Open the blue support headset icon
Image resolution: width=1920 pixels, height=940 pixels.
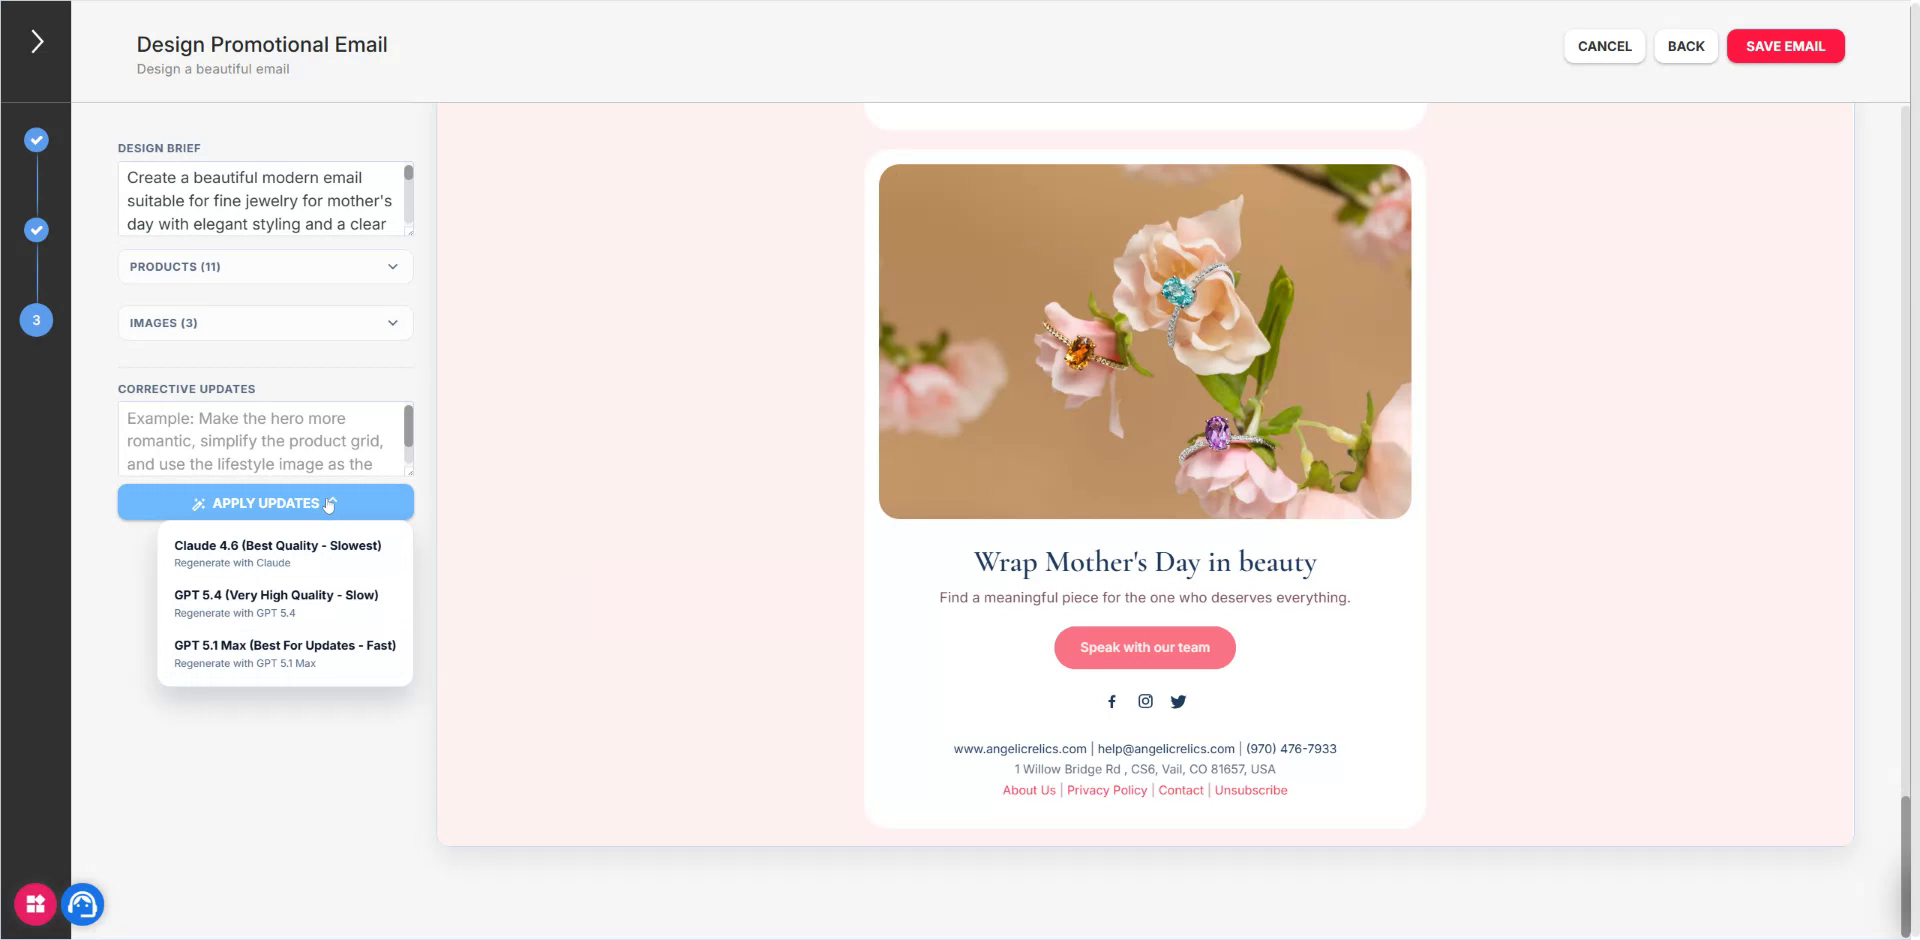[x=83, y=905]
